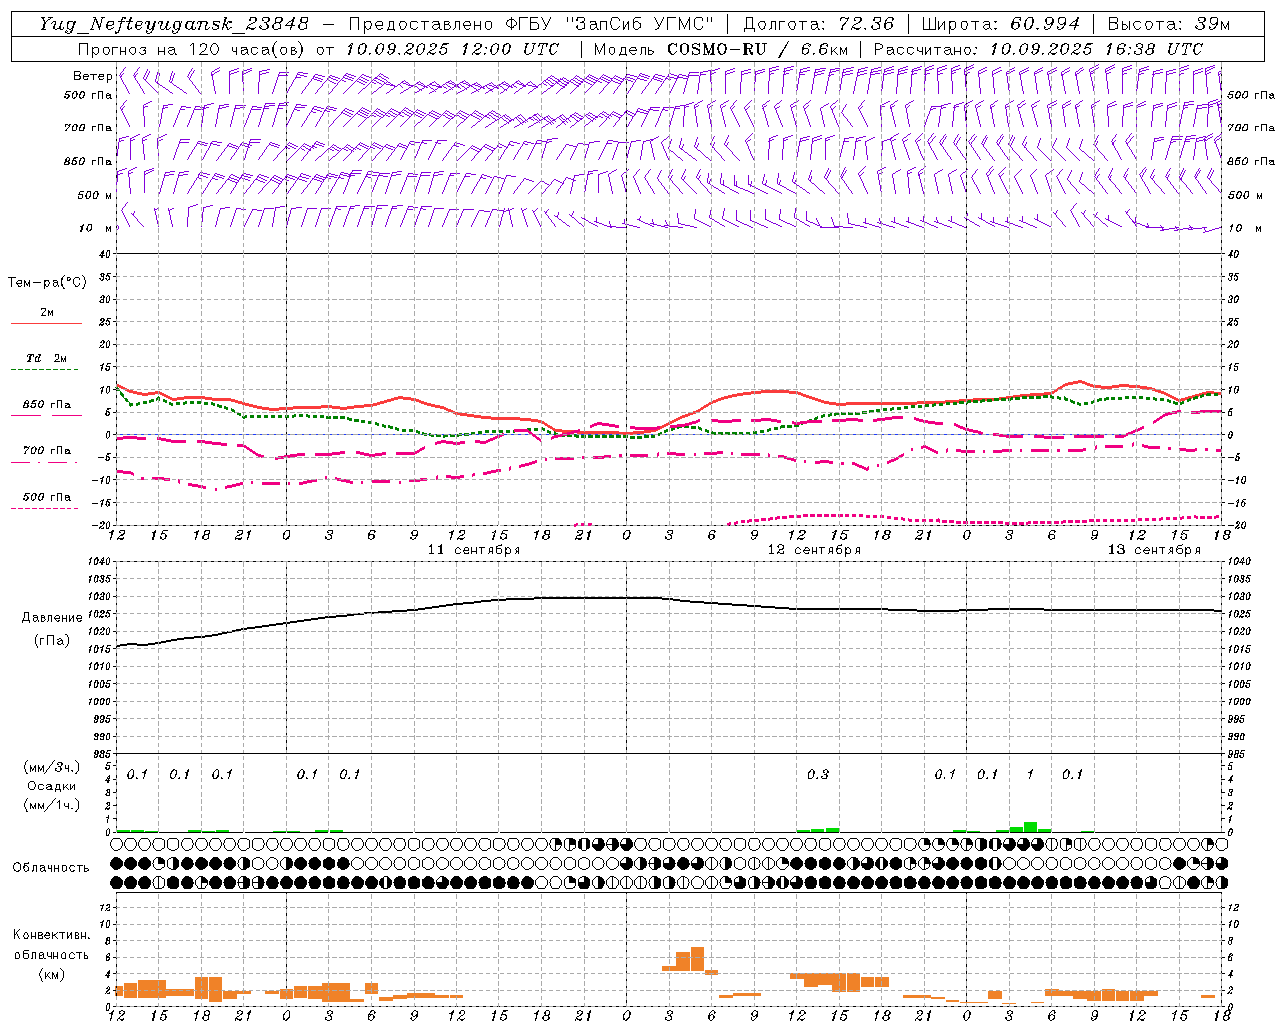Click the (мм/3ч.) precipitation unit label
This screenshot has height=1024, width=1280.
[50, 767]
